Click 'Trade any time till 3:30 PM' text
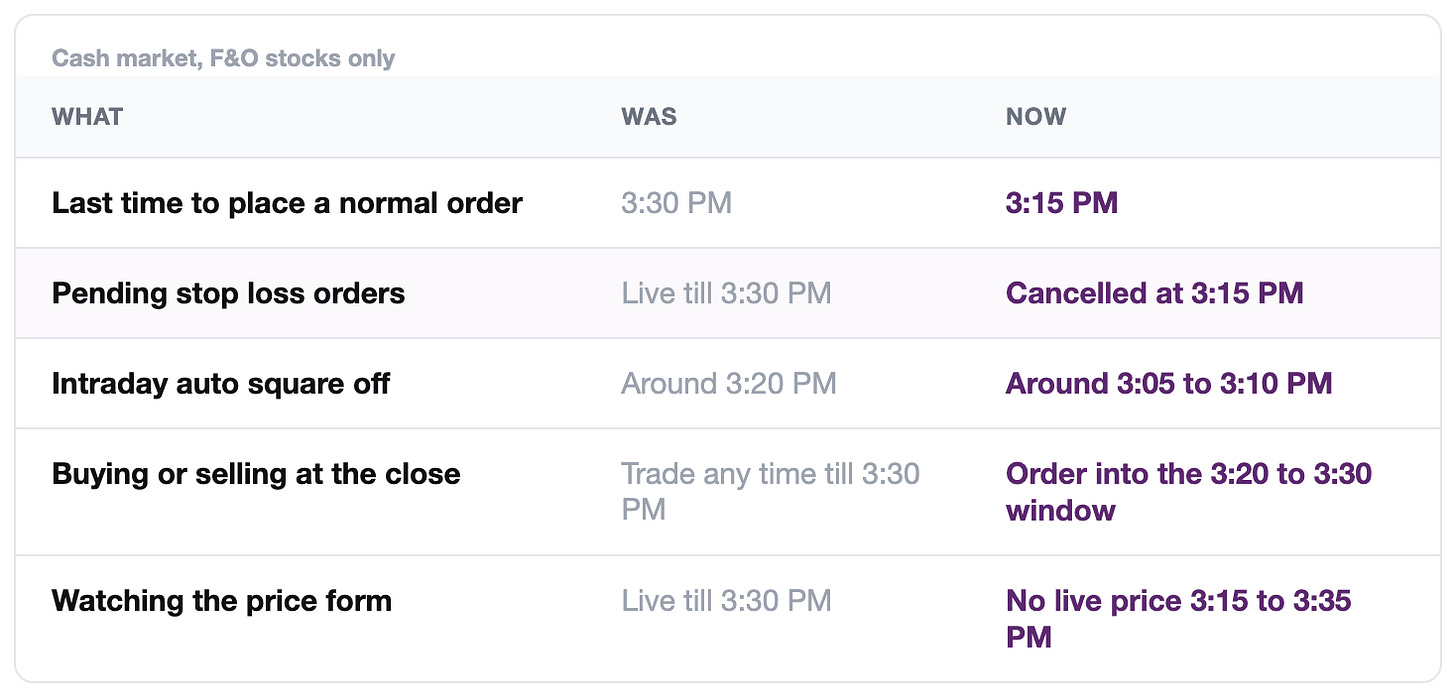 (771, 491)
